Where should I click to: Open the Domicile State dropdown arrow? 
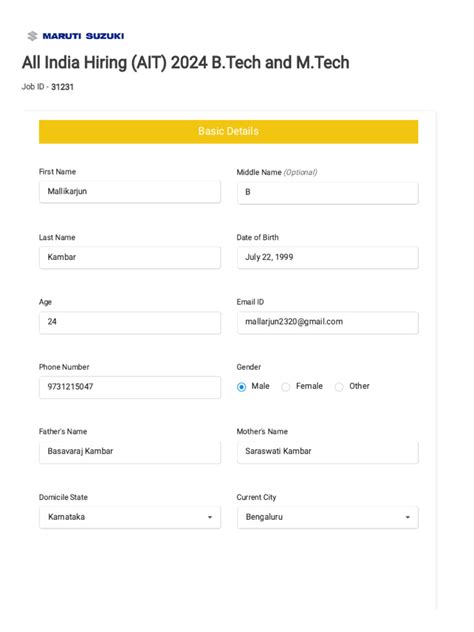[210, 518]
